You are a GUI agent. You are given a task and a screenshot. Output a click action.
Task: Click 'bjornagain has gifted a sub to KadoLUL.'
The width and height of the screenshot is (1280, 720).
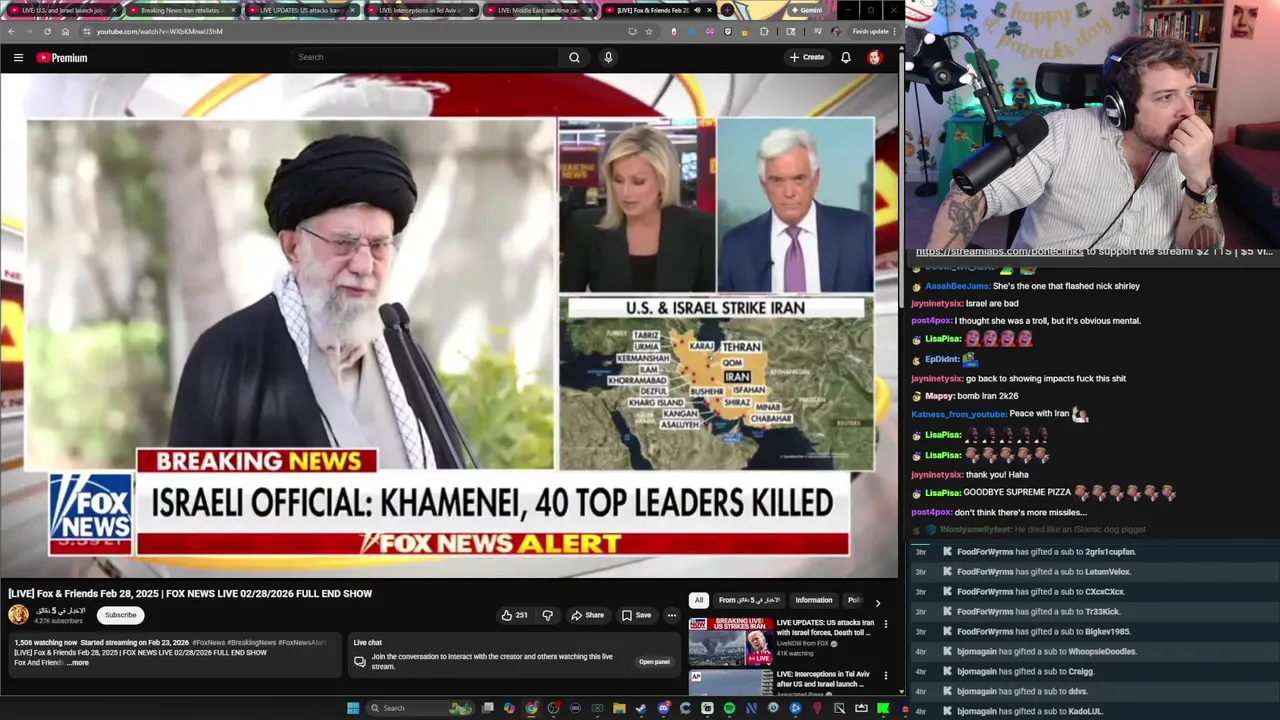[1029, 712]
